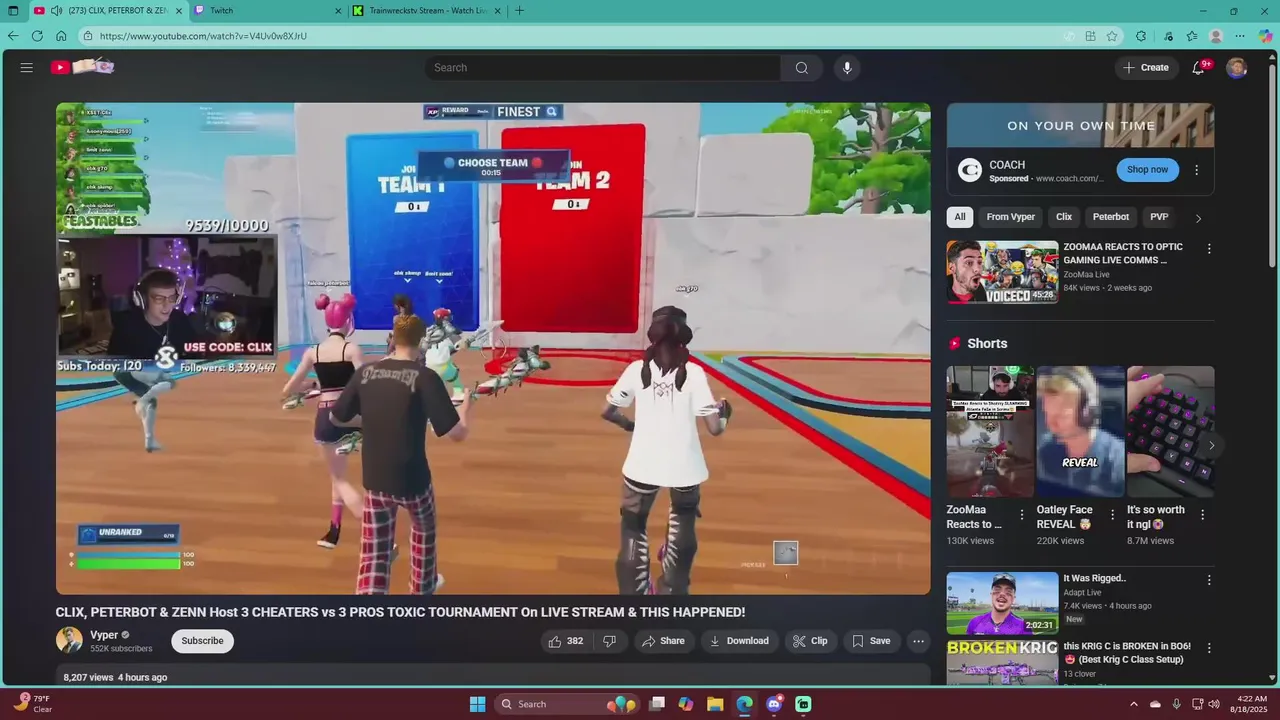Save video to playlist
This screenshot has width=1280, height=720.
pyautogui.click(x=870, y=641)
